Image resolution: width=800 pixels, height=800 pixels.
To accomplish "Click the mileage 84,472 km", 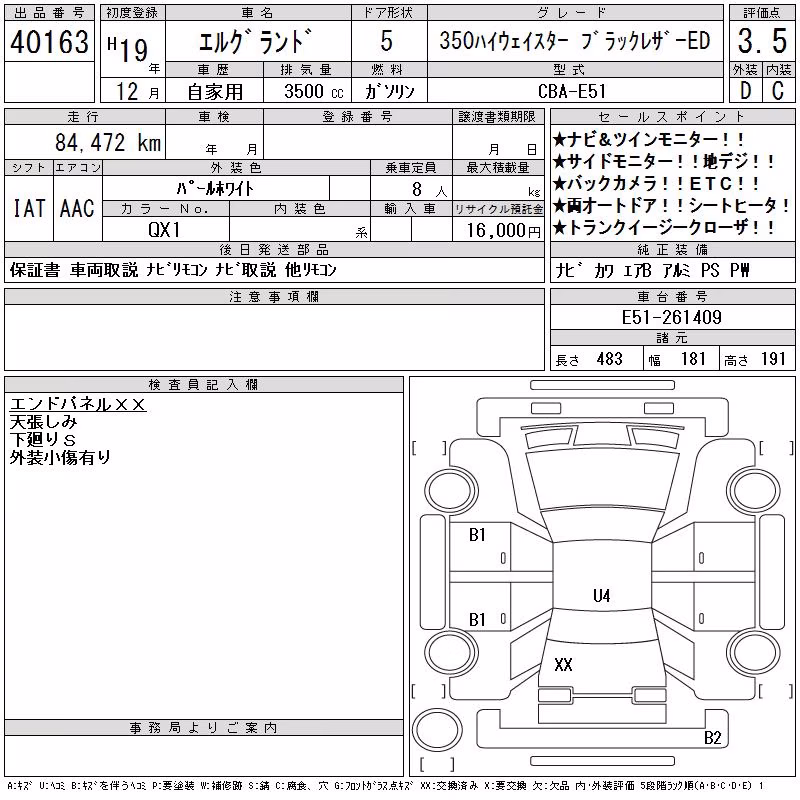I will coord(108,143).
